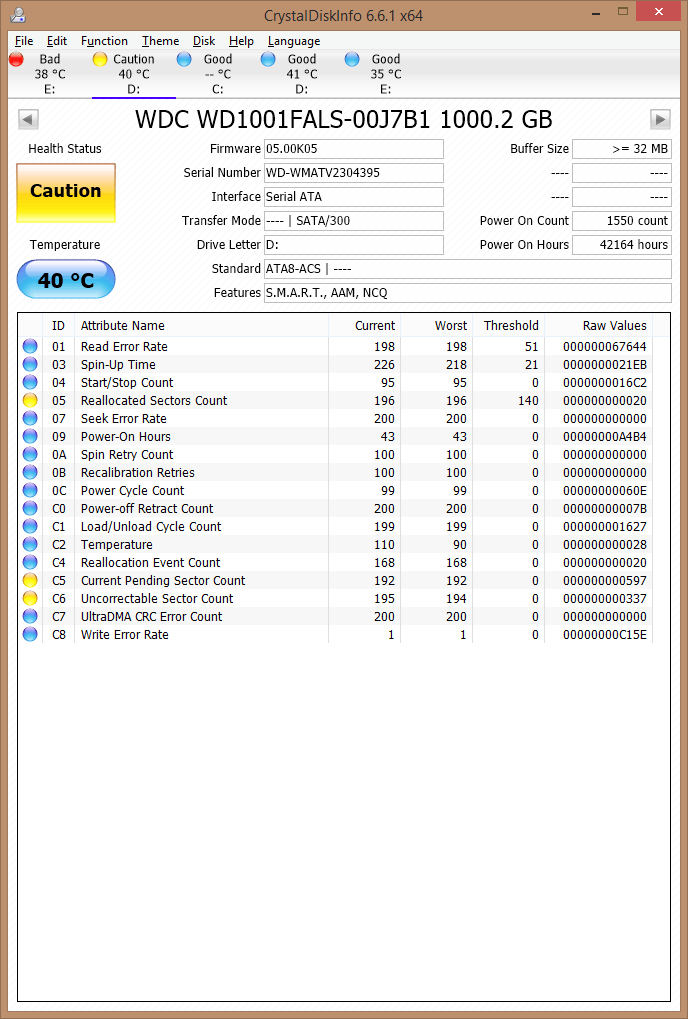Viewport: 688px width, 1019px height.
Task: Click the Transfer Mode field SATA/300
Action: pyautogui.click(x=353, y=221)
